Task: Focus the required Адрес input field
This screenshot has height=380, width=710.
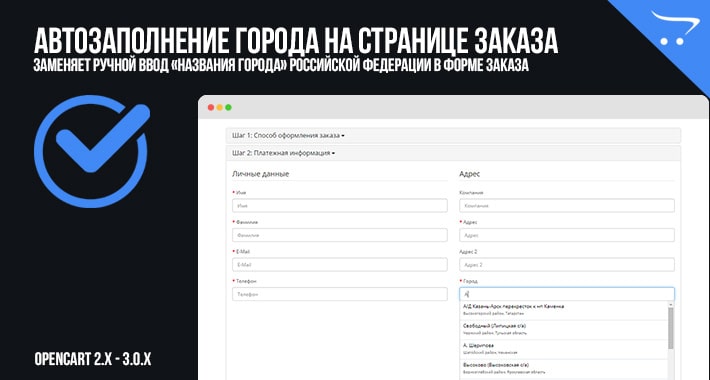Action: tap(567, 235)
